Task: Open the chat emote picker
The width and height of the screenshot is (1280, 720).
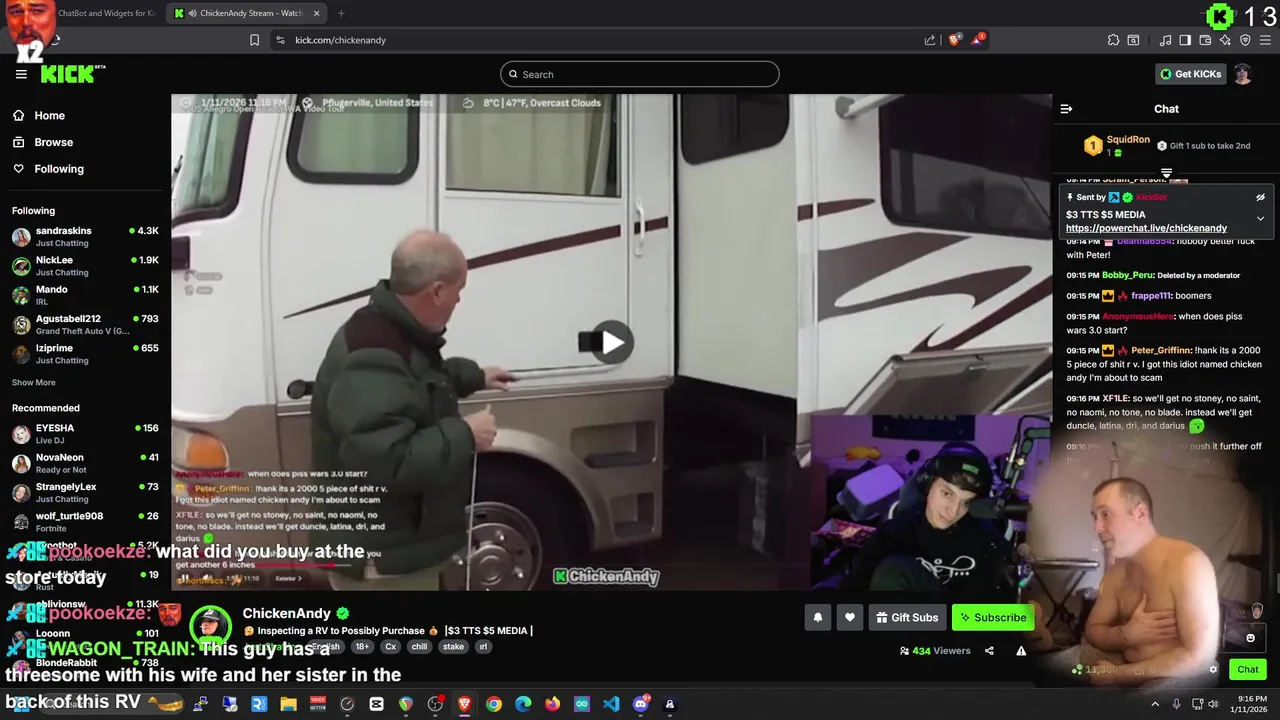Action: [x=1250, y=638]
